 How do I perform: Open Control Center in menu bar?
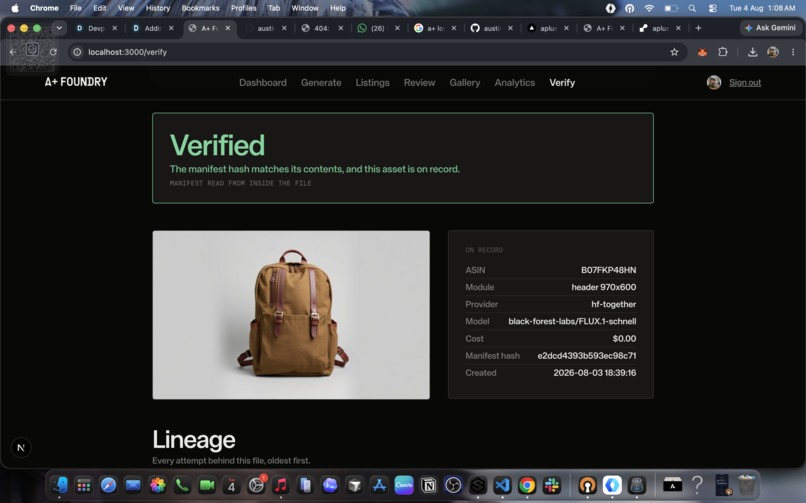click(x=712, y=8)
